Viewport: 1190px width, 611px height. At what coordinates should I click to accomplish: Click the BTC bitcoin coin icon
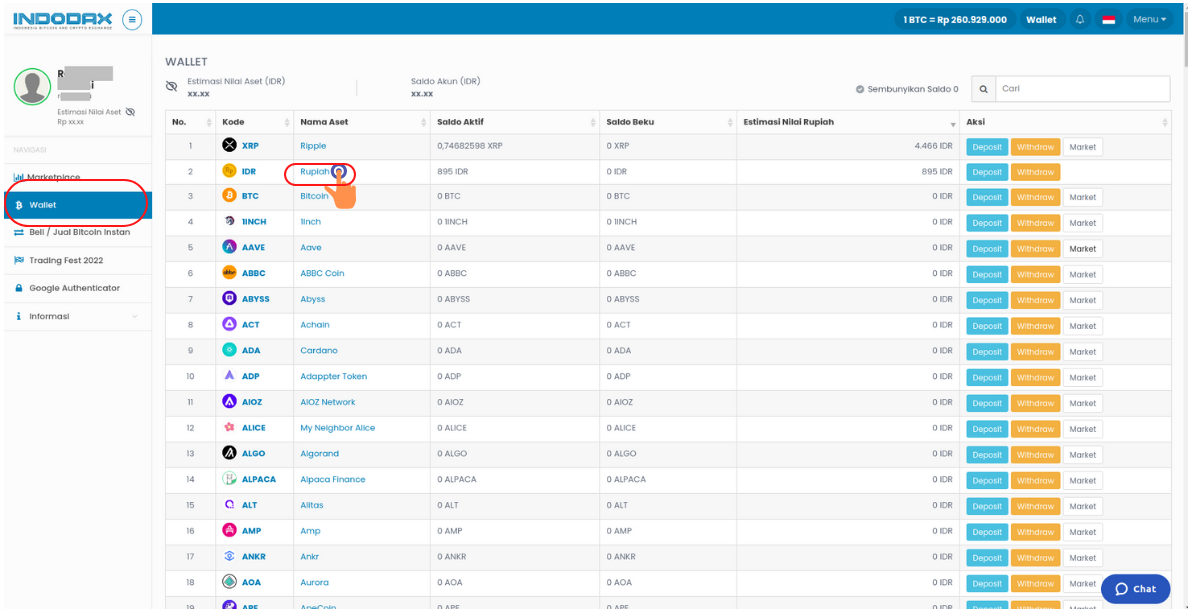229,196
